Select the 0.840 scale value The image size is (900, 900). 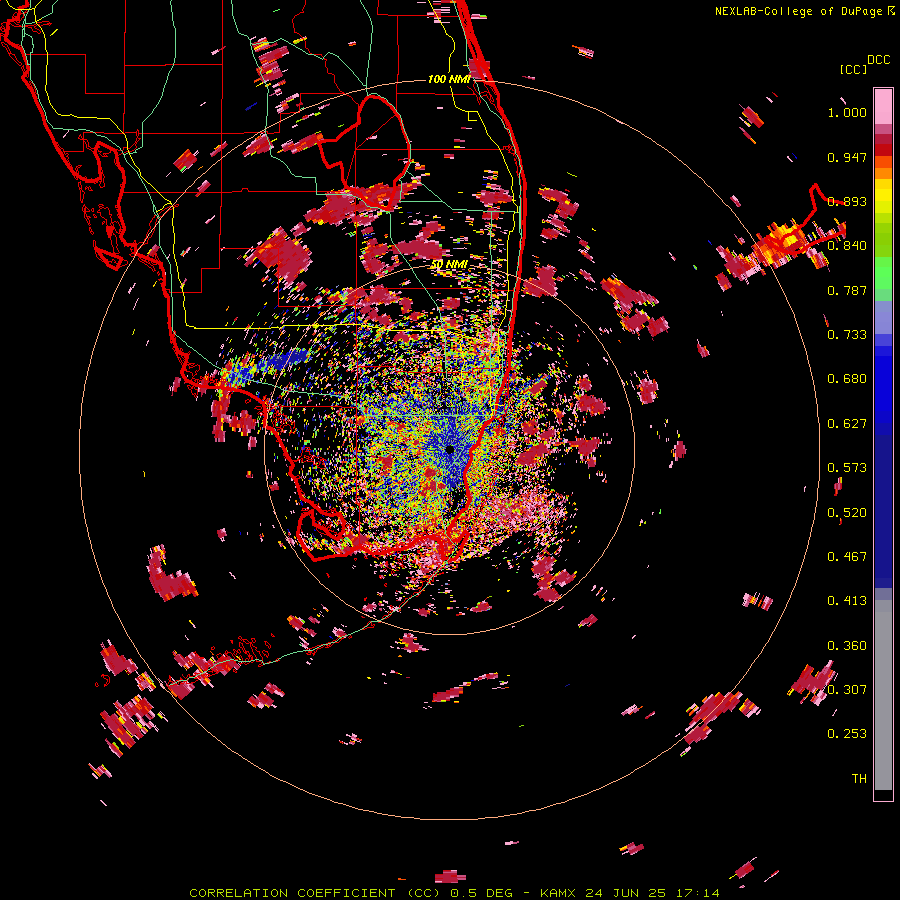tap(847, 246)
